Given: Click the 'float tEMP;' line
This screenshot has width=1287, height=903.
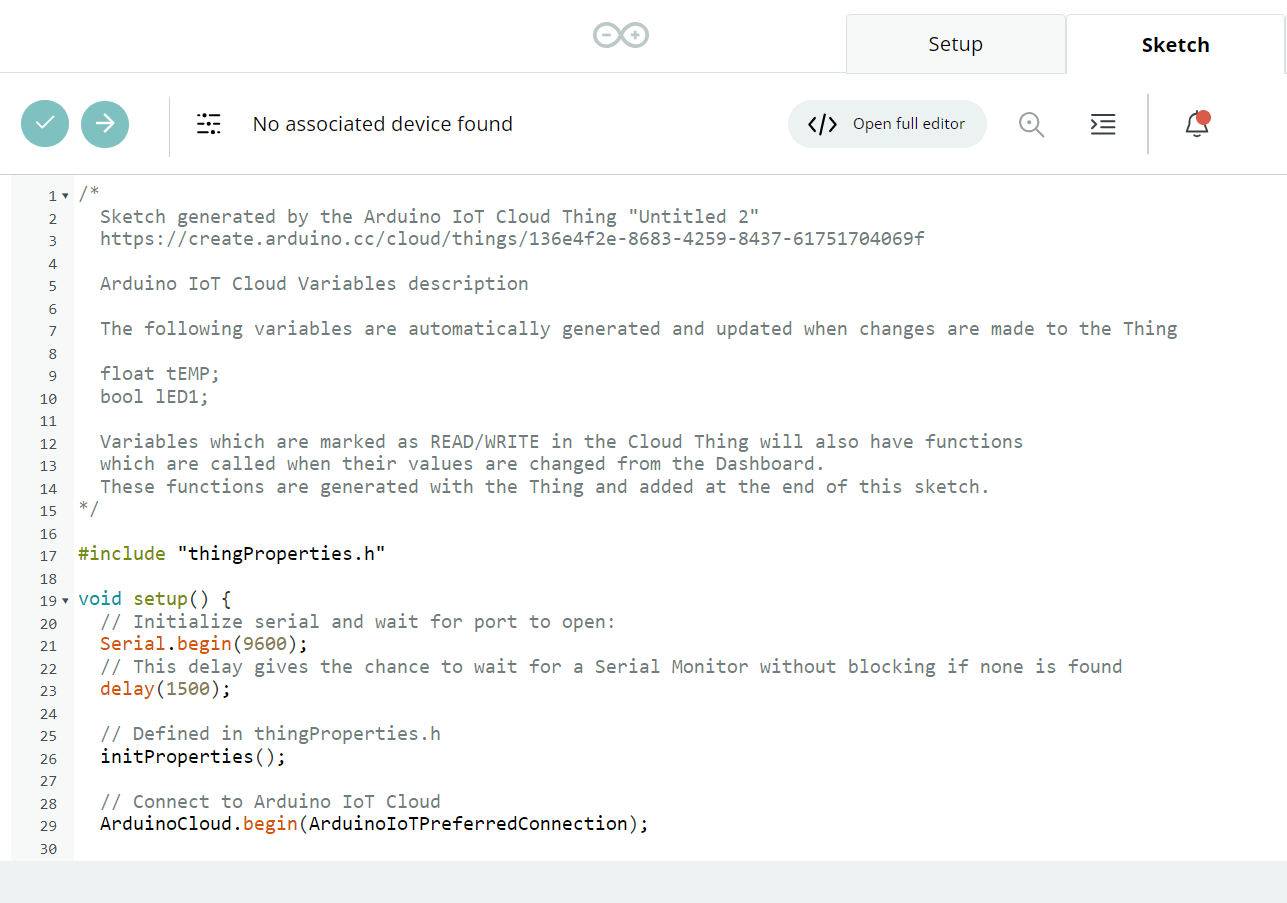Looking at the screenshot, I should 159,374.
